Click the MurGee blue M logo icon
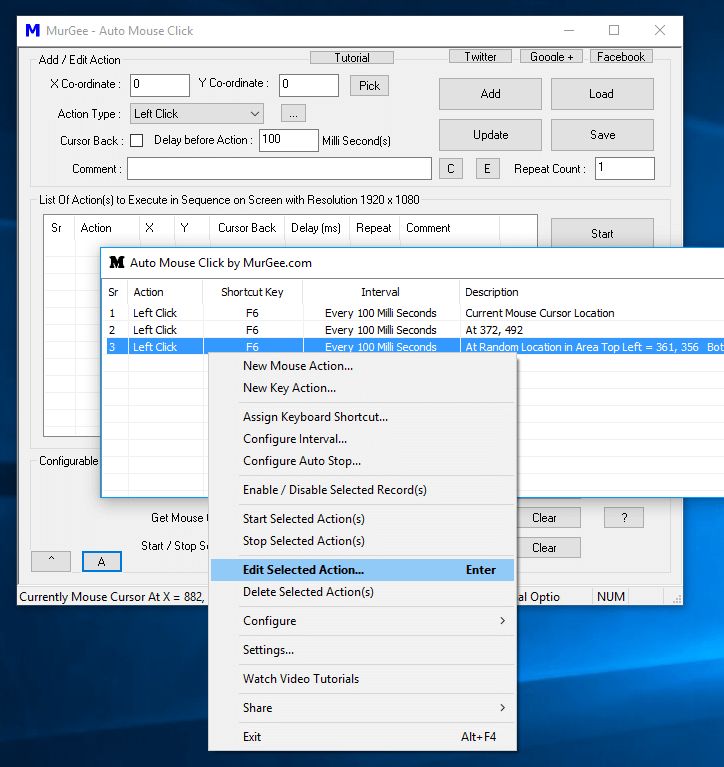The width and height of the screenshot is (724, 767). [x=33, y=30]
